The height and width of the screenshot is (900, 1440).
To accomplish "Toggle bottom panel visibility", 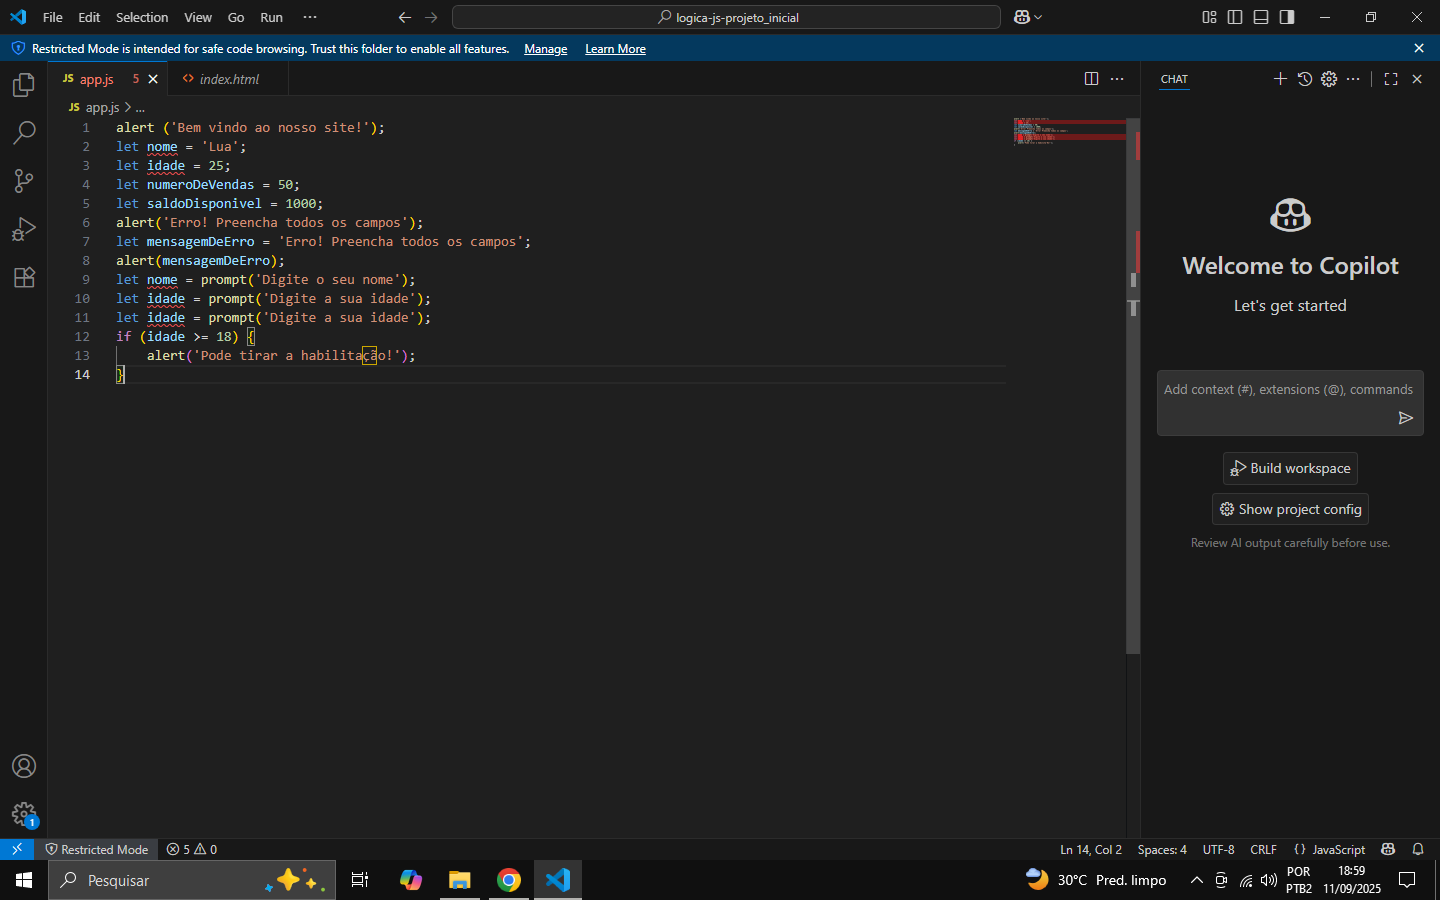I will click(1261, 17).
